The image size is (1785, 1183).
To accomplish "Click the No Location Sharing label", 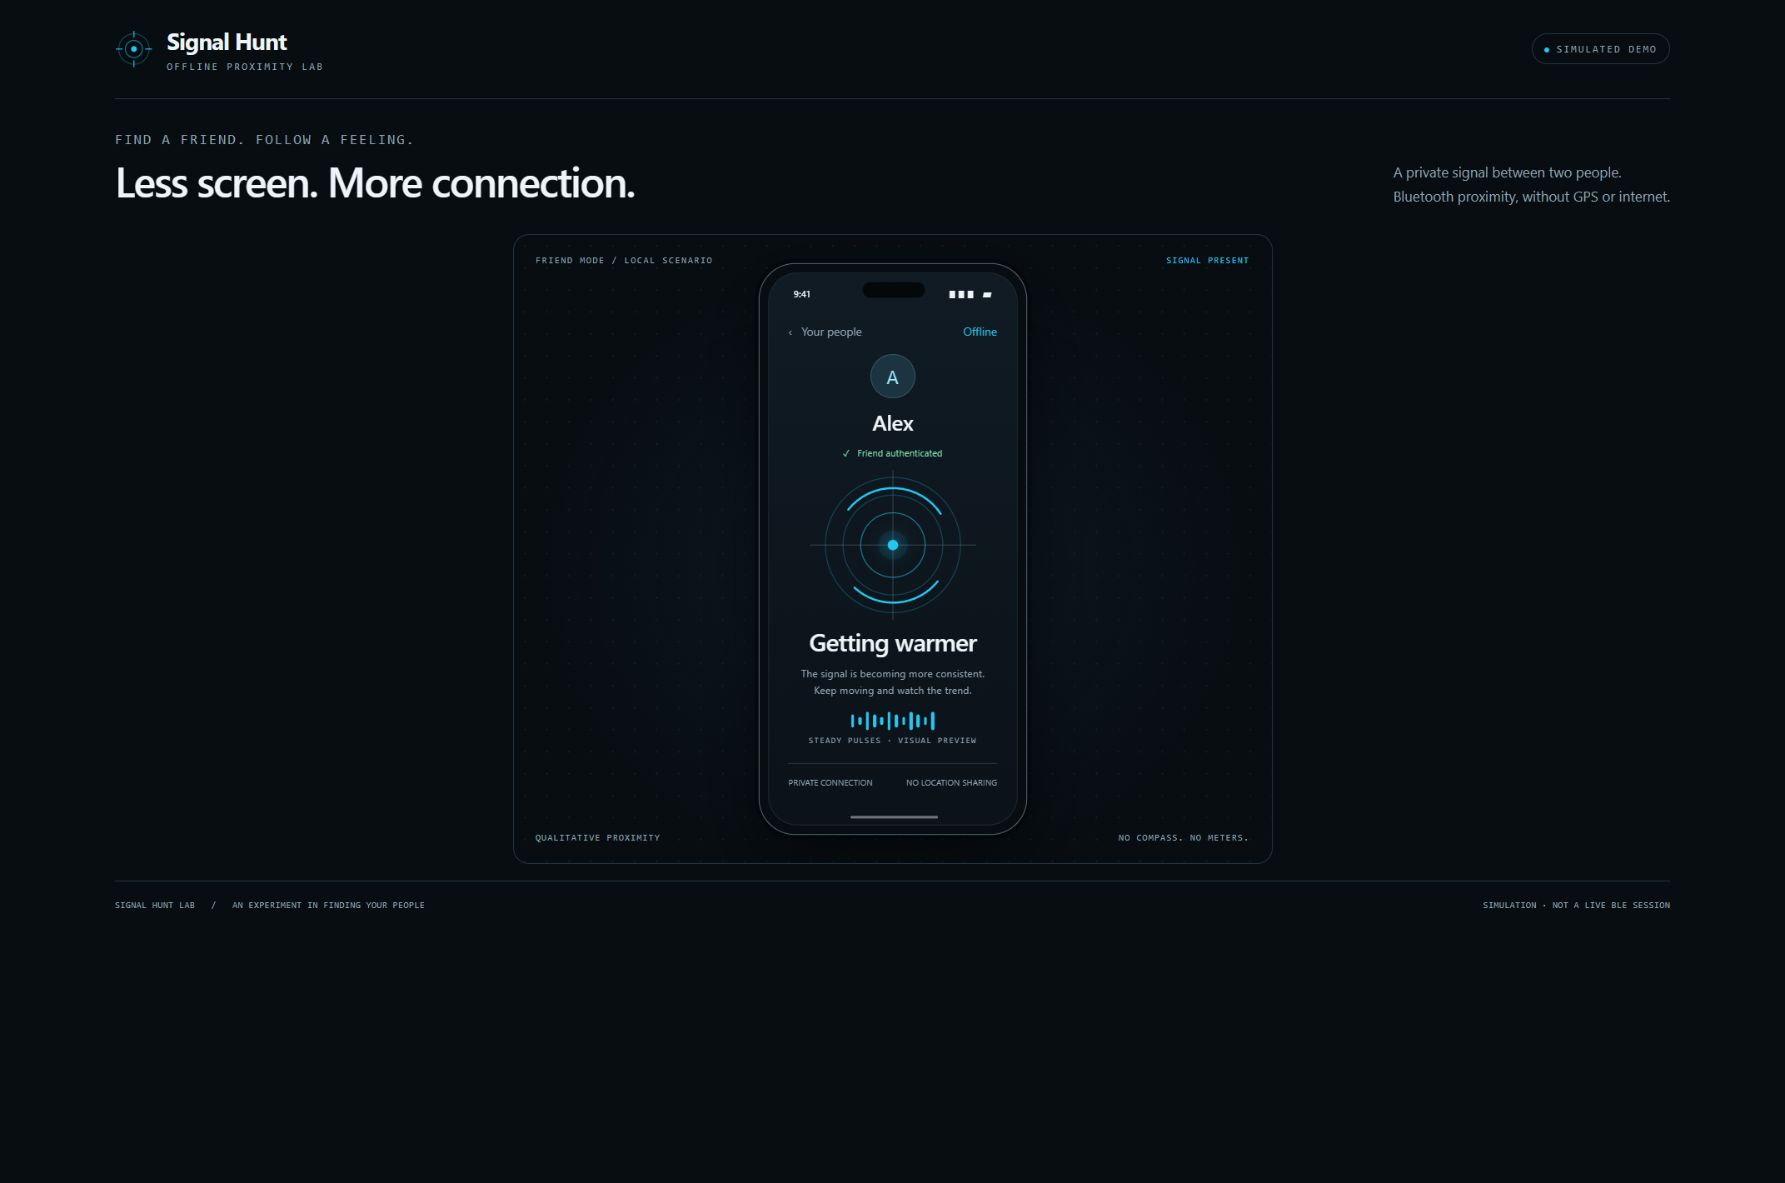I will (x=951, y=783).
